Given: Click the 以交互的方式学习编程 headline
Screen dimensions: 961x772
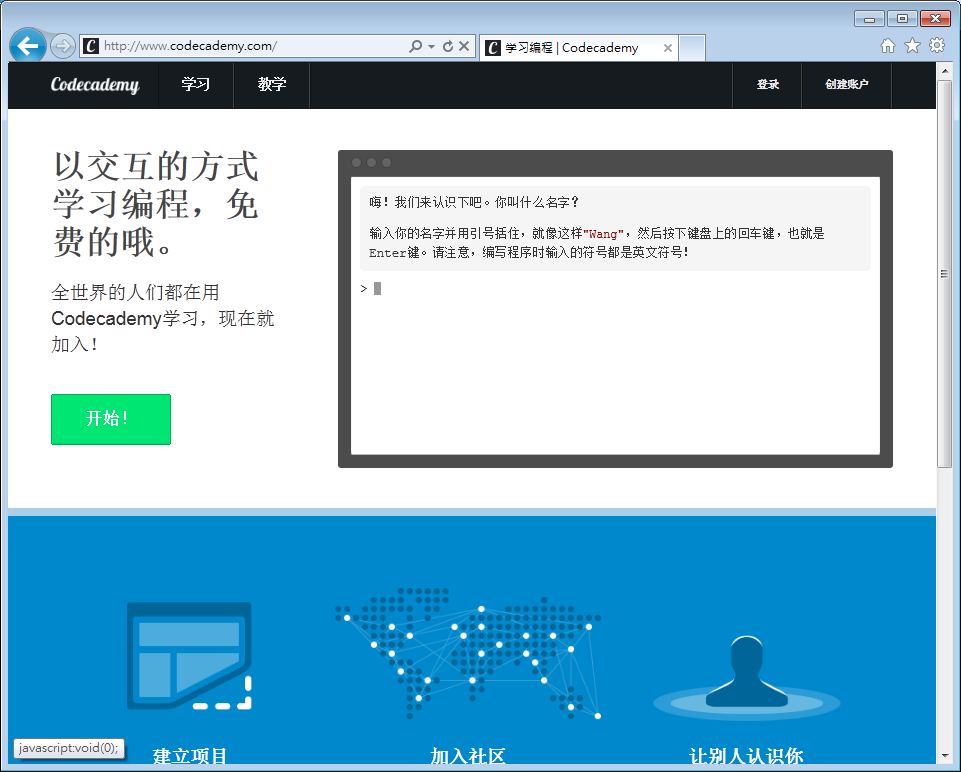Looking at the screenshot, I should point(156,203).
